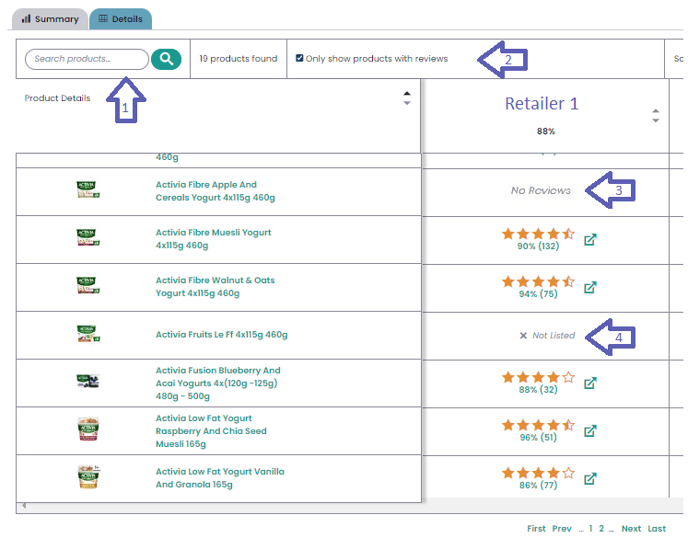Image resolution: width=688 pixels, height=538 pixels.
Task: Click thumbnail of Raspberry And Chia Seed Muesli
Action: pyautogui.click(x=88, y=429)
